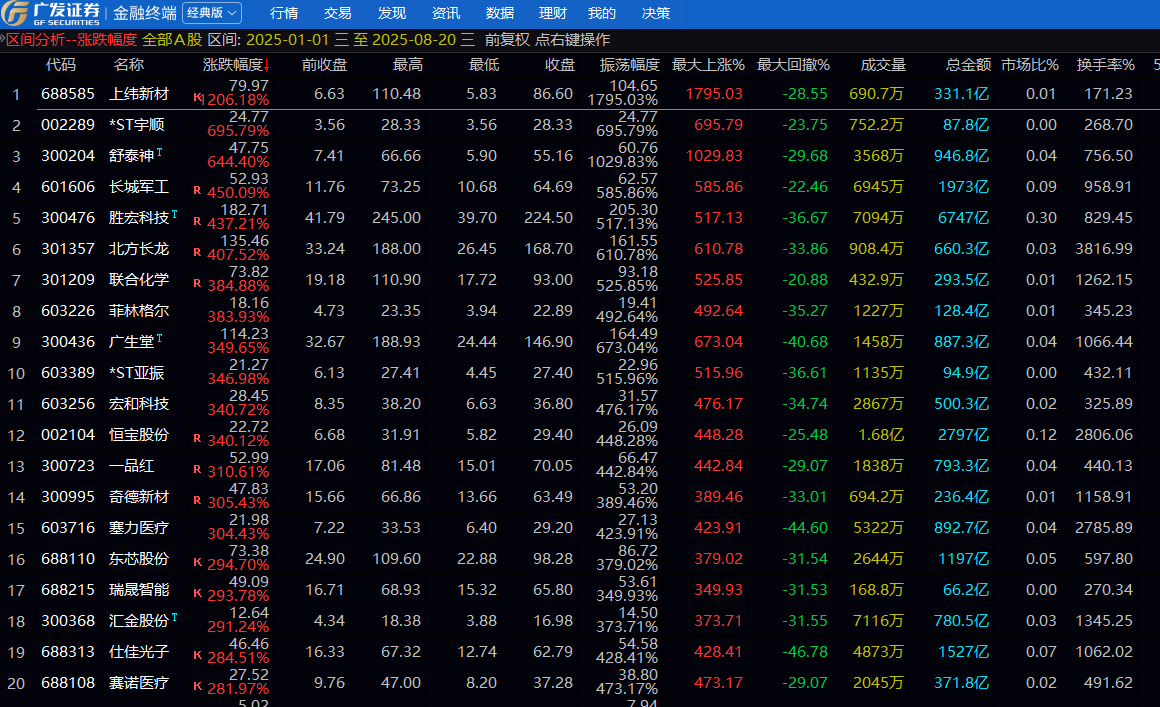Sort by 收盘 column header
Image resolution: width=1160 pixels, height=707 pixels.
560,65
